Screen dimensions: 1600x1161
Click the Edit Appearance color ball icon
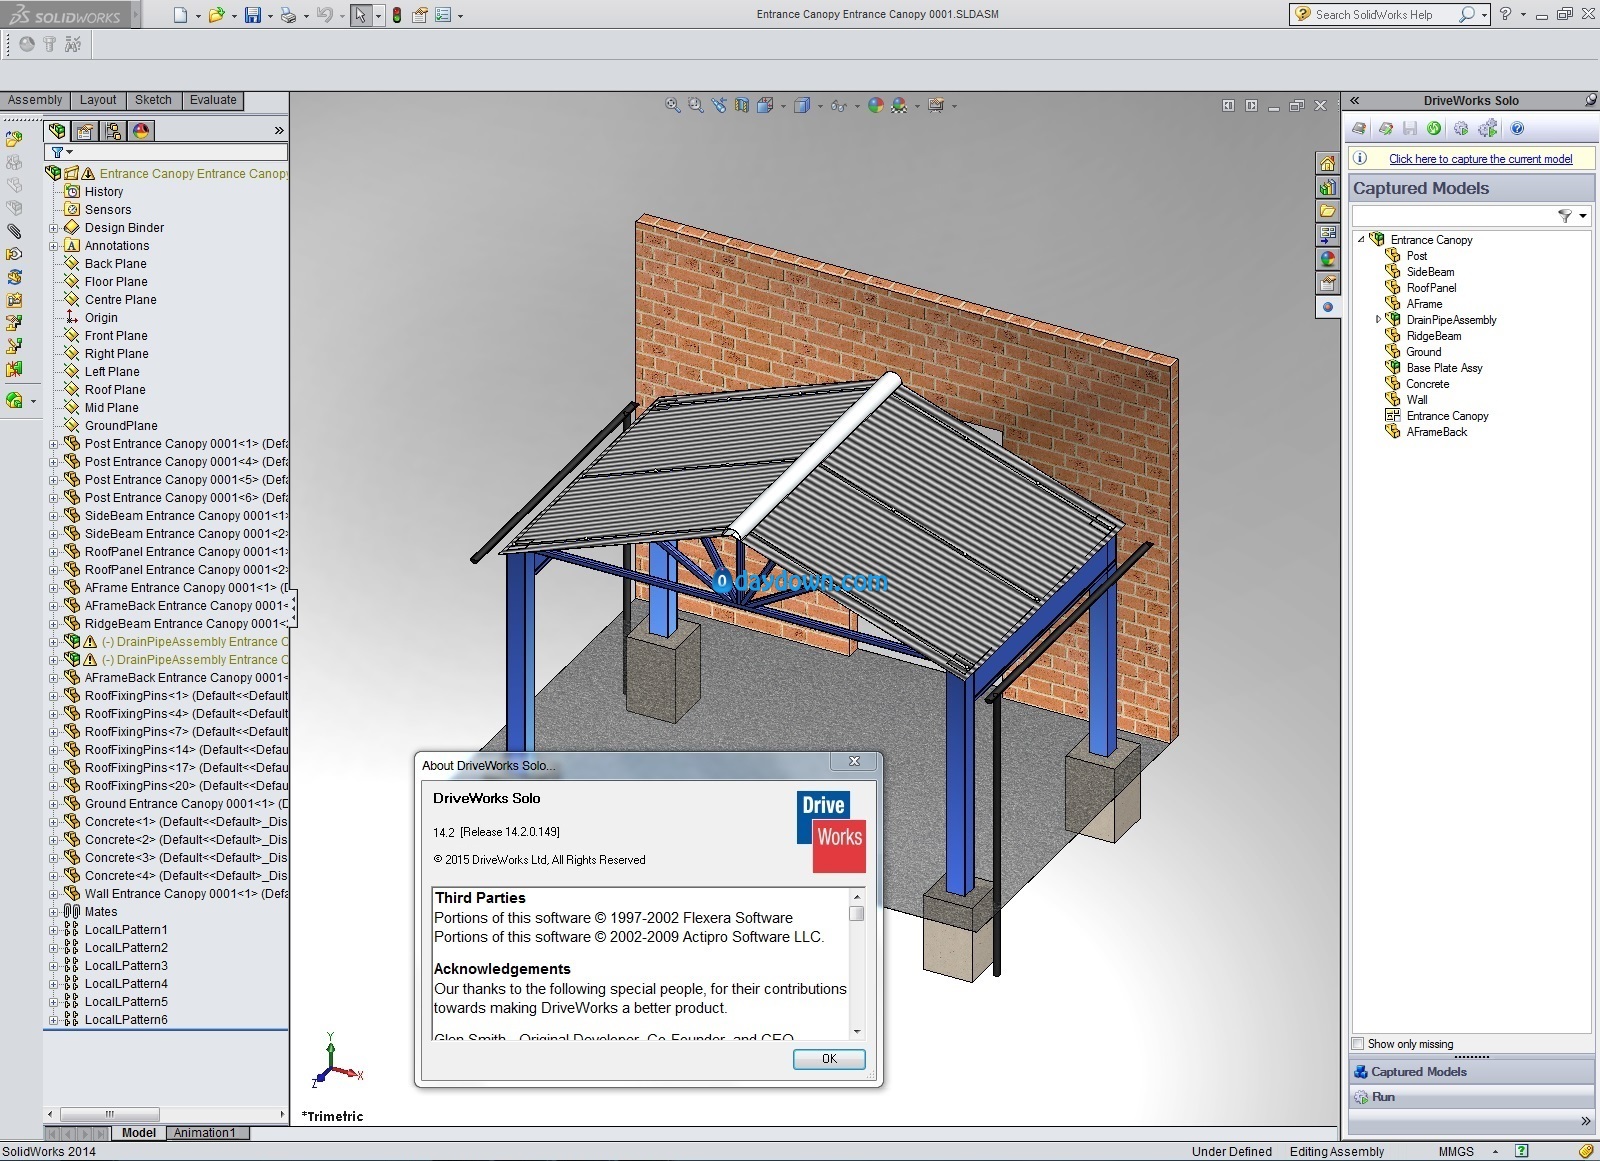tap(876, 105)
